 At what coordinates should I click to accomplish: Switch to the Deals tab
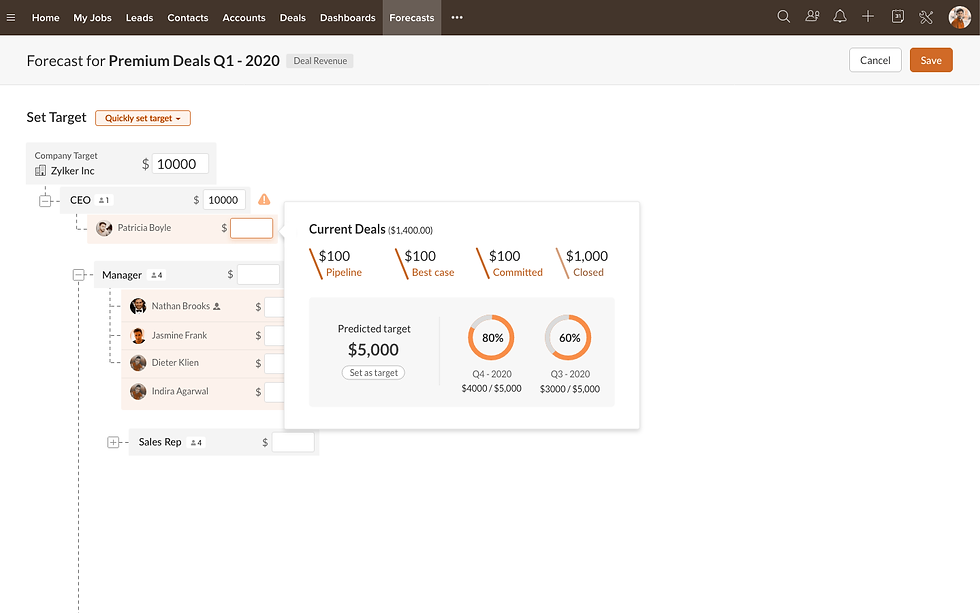(x=293, y=17)
